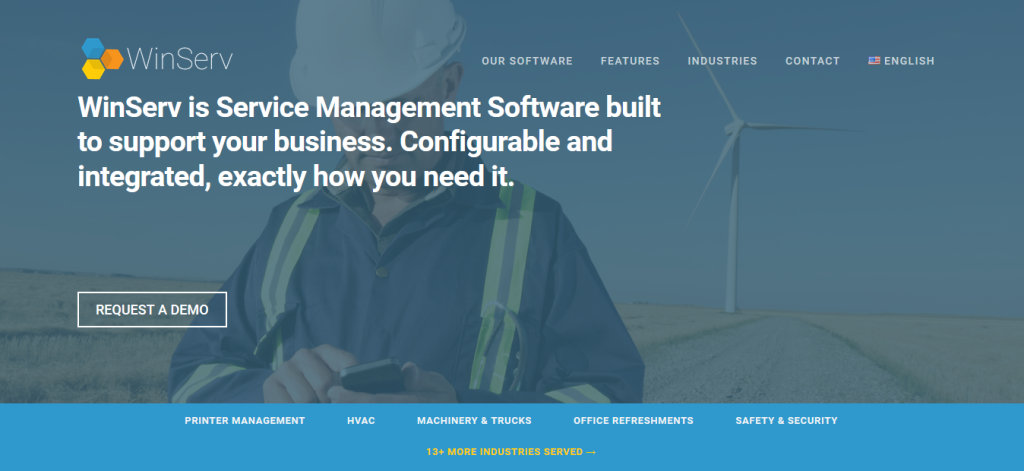
Task: Open the Printer Management industry link
Action: coord(245,421)
